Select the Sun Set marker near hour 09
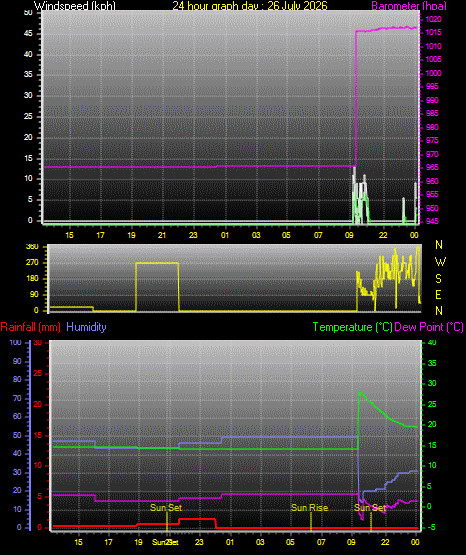The height and width of the screenshot is (555, 466). click(370, 508)
